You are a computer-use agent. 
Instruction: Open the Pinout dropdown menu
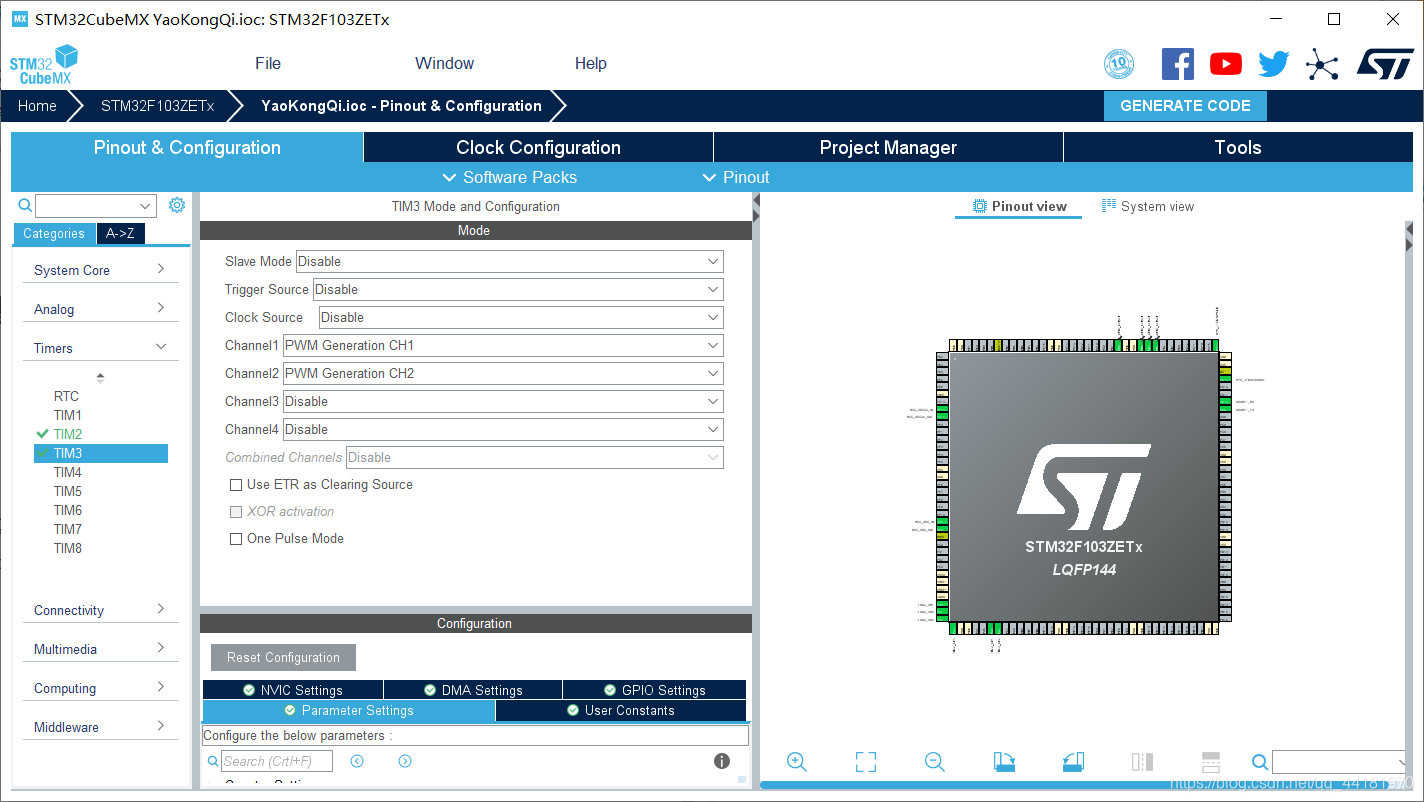point(736,177)
